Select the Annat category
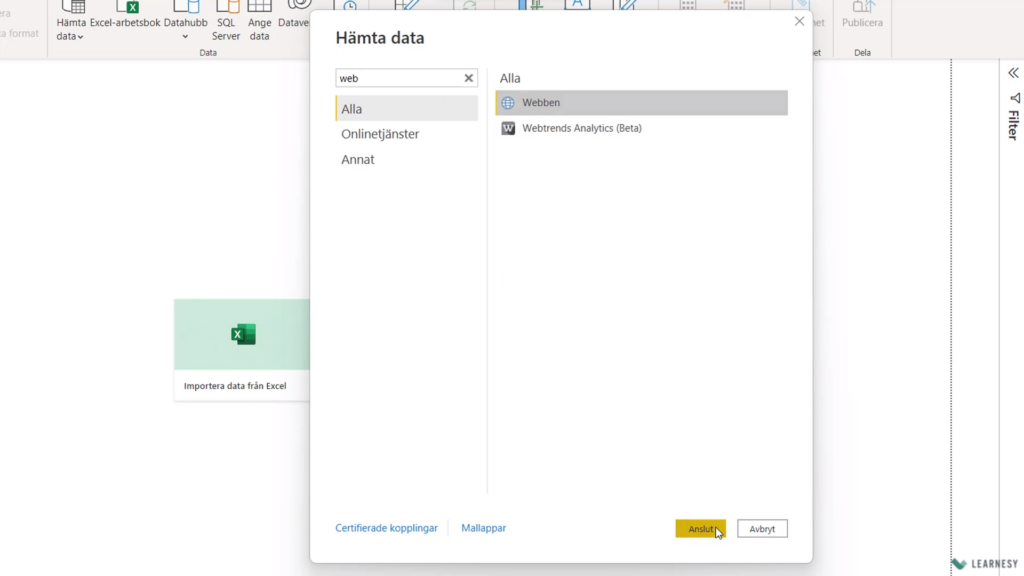The height and width of the screenshot is (576, 1024). click(358, 160)
